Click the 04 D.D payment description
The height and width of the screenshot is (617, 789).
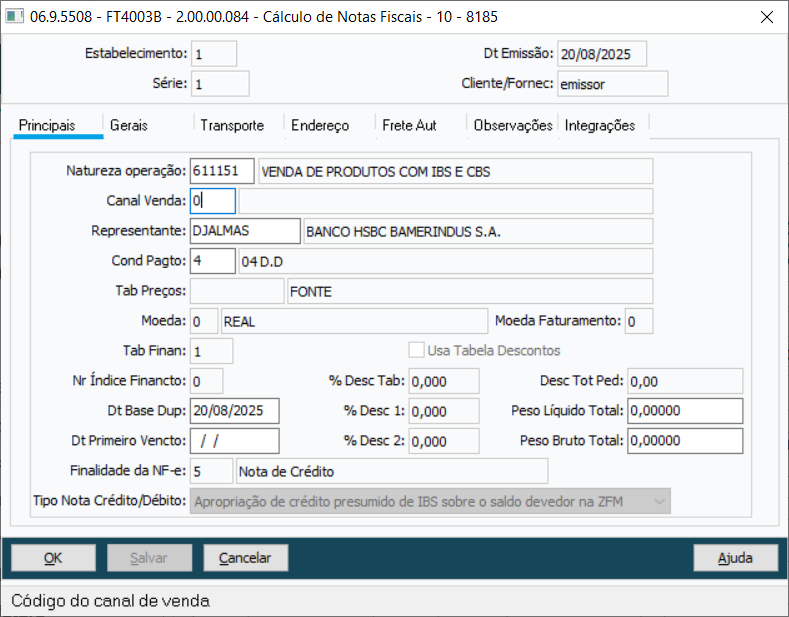(x=446, y=261)
